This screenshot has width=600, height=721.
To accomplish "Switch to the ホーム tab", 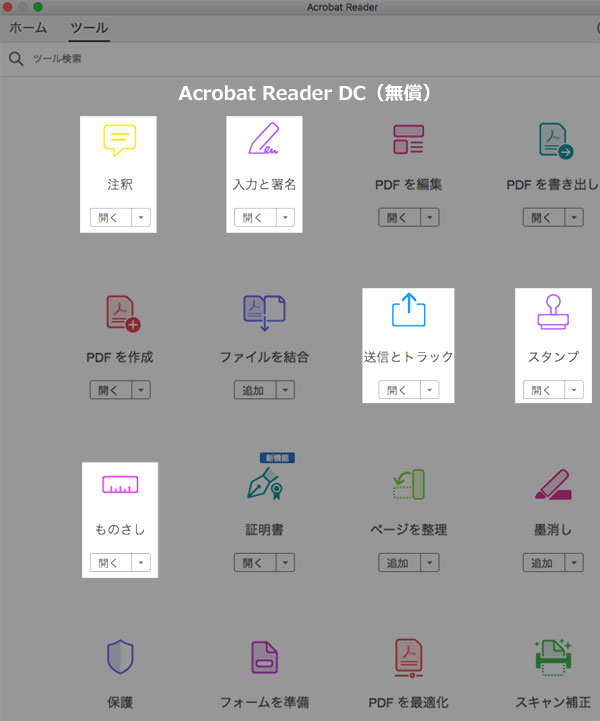I will pyautogui.click(x=28, y=28).
